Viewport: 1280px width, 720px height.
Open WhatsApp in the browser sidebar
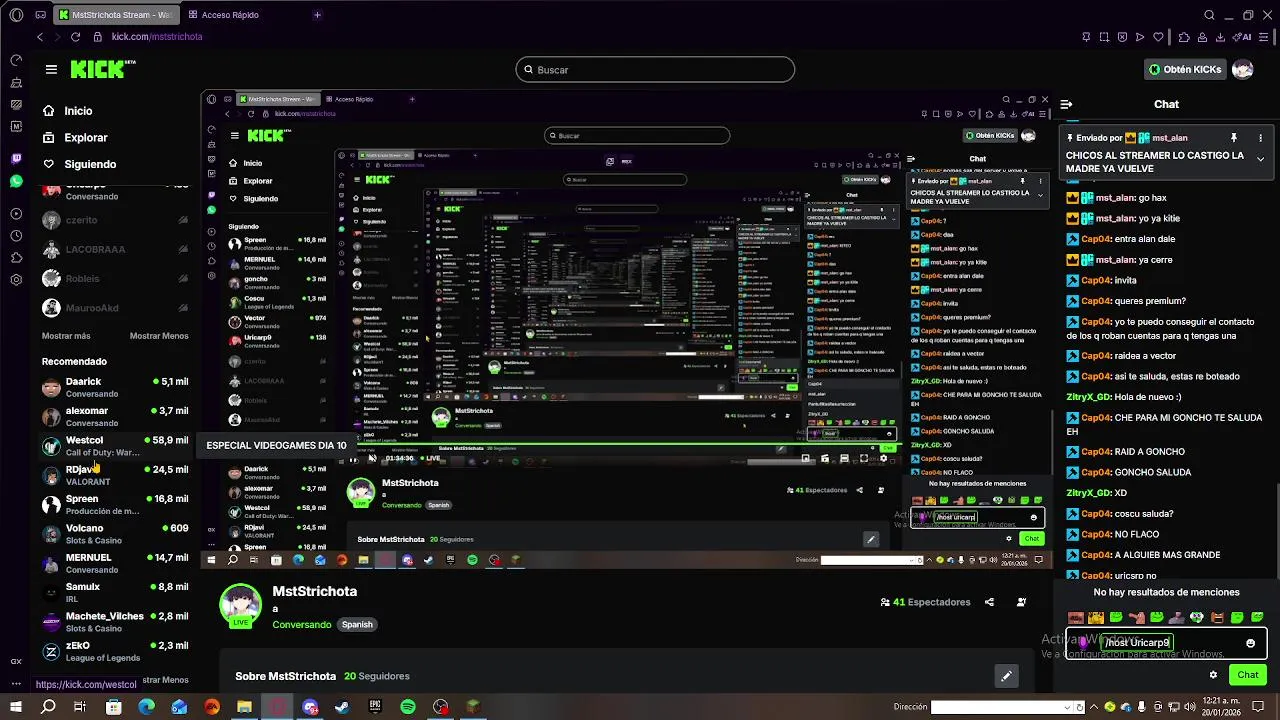tap(16, 181)
